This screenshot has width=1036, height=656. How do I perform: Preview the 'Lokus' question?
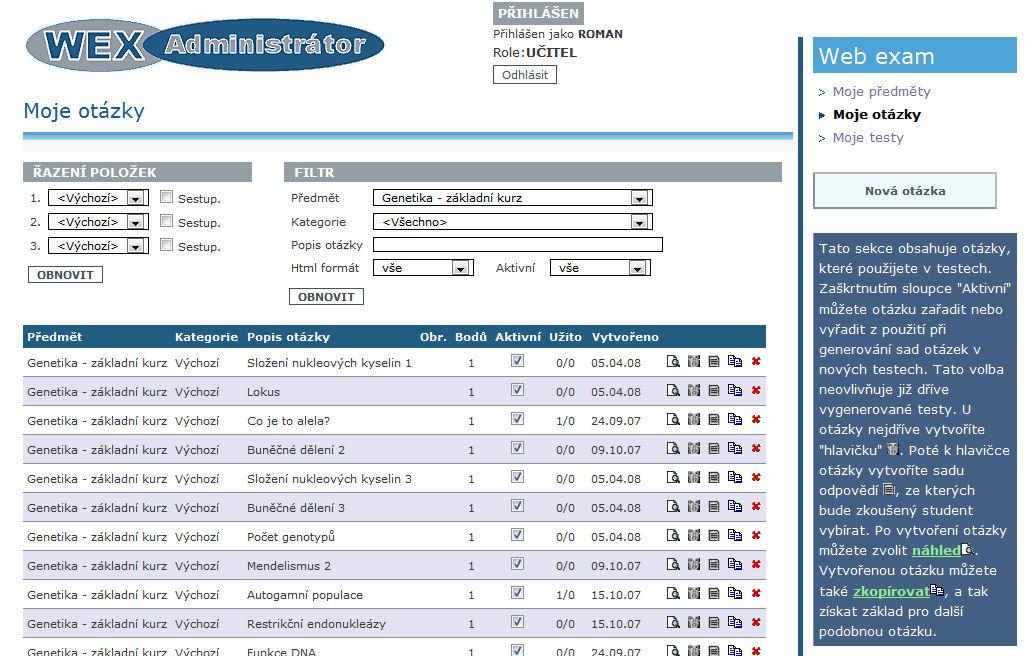(x=673, y=390)
